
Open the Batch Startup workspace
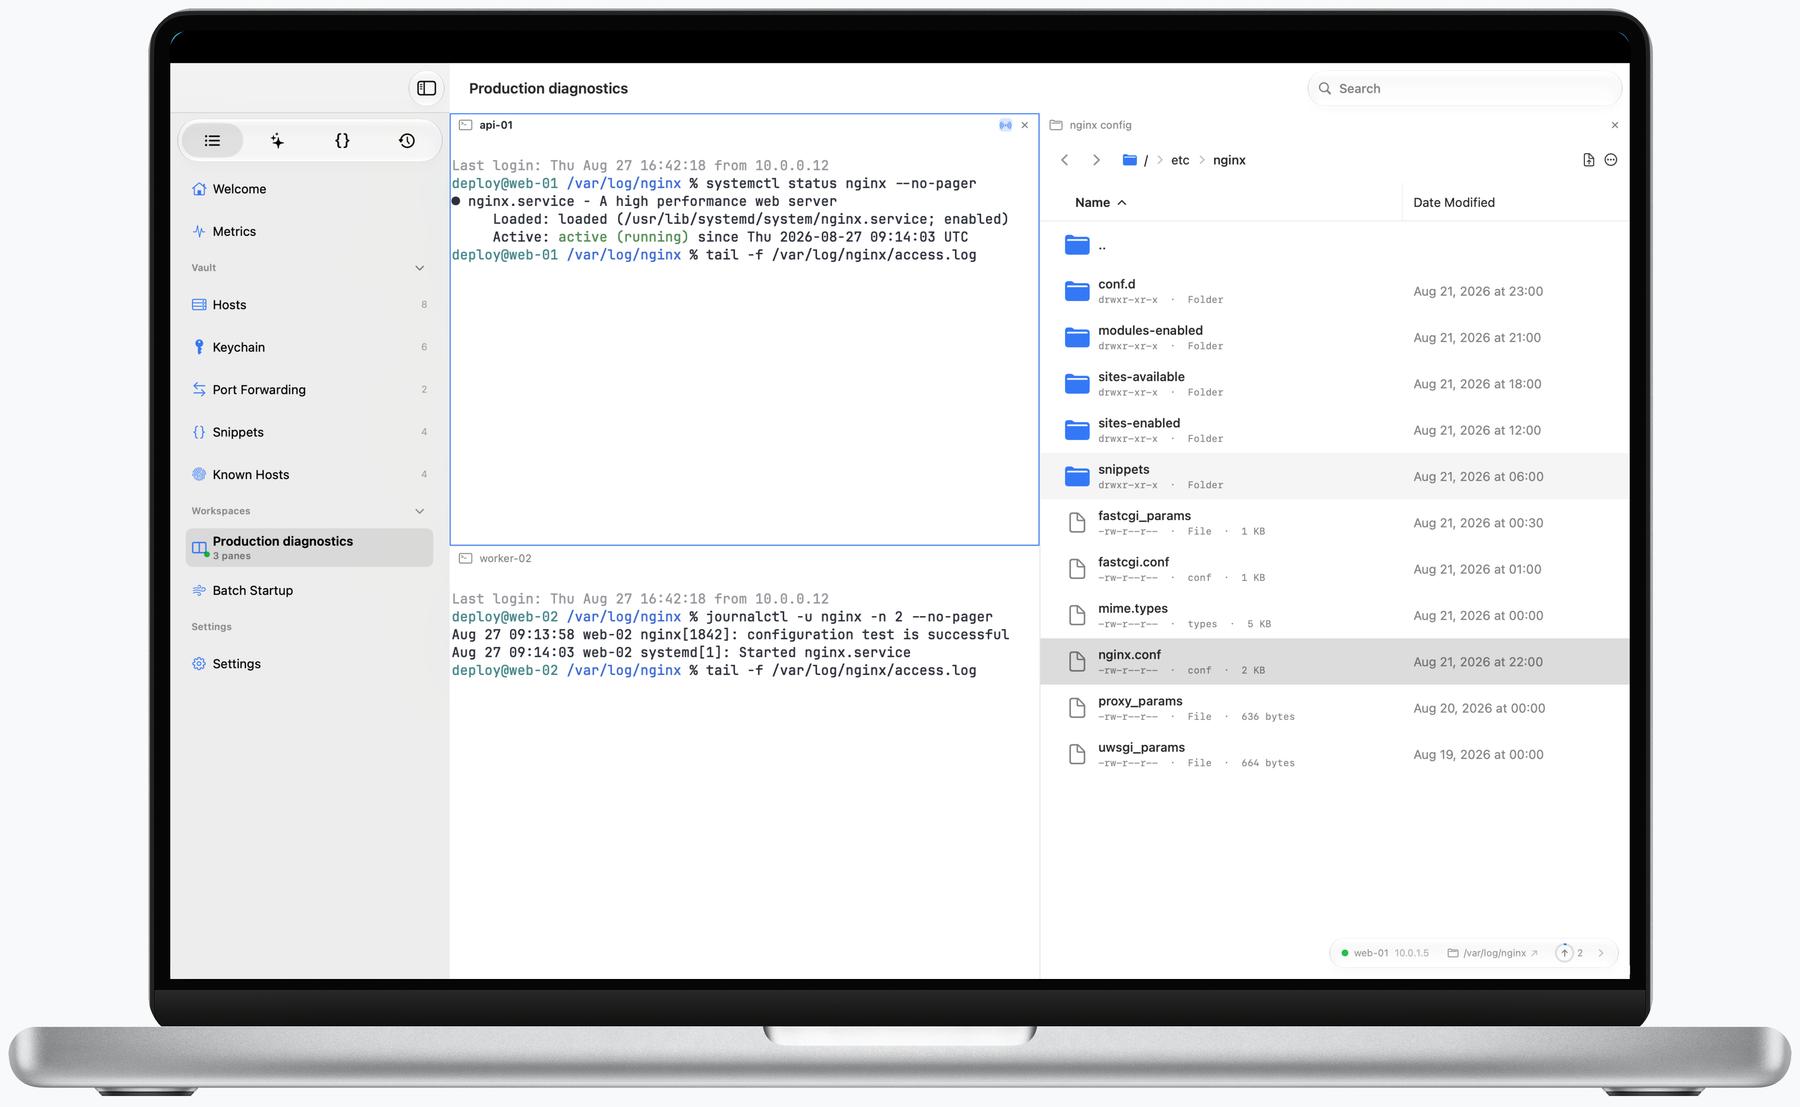click(x=309, y=591)
